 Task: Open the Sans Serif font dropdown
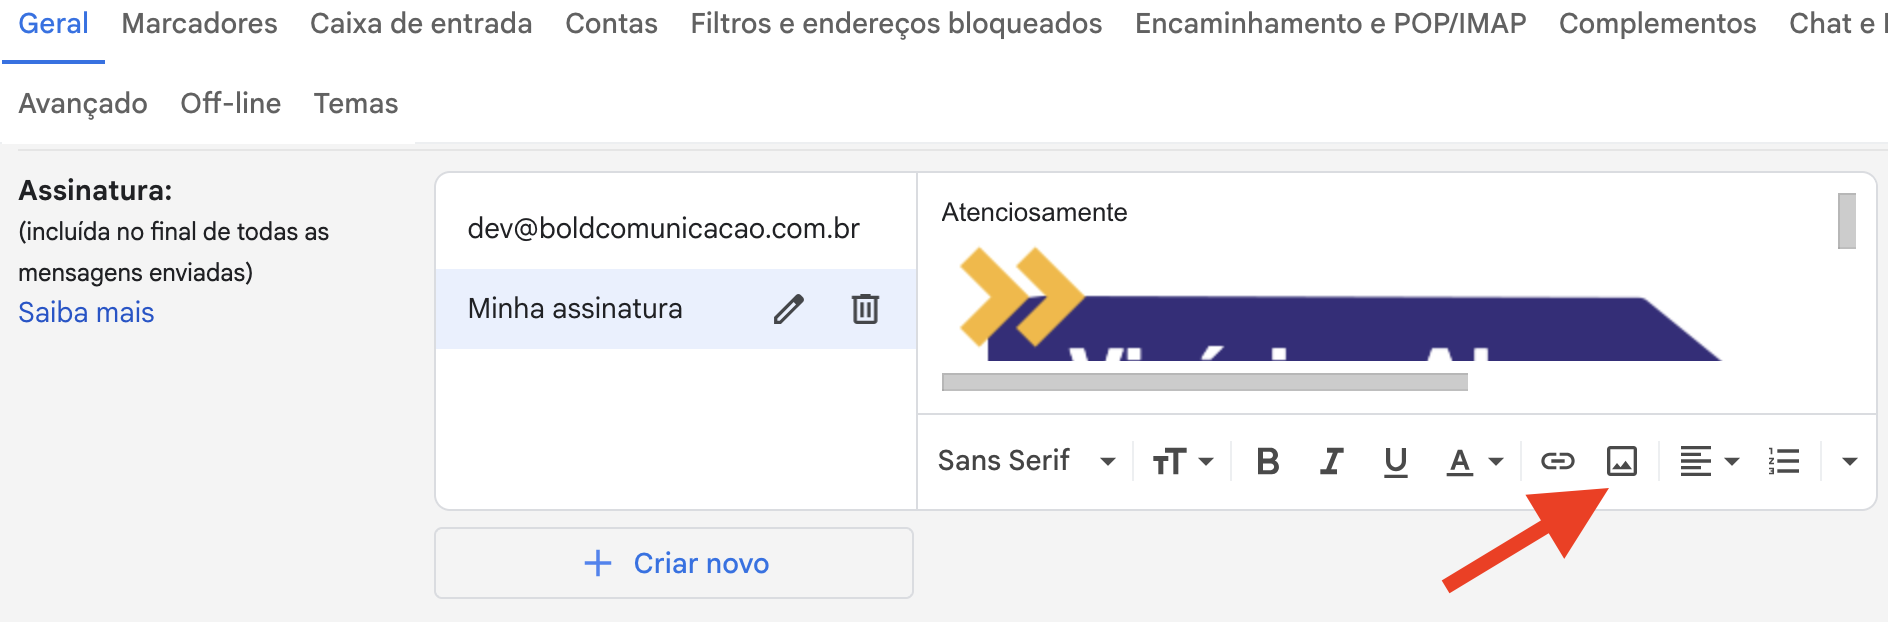(x=1026, y=461)
